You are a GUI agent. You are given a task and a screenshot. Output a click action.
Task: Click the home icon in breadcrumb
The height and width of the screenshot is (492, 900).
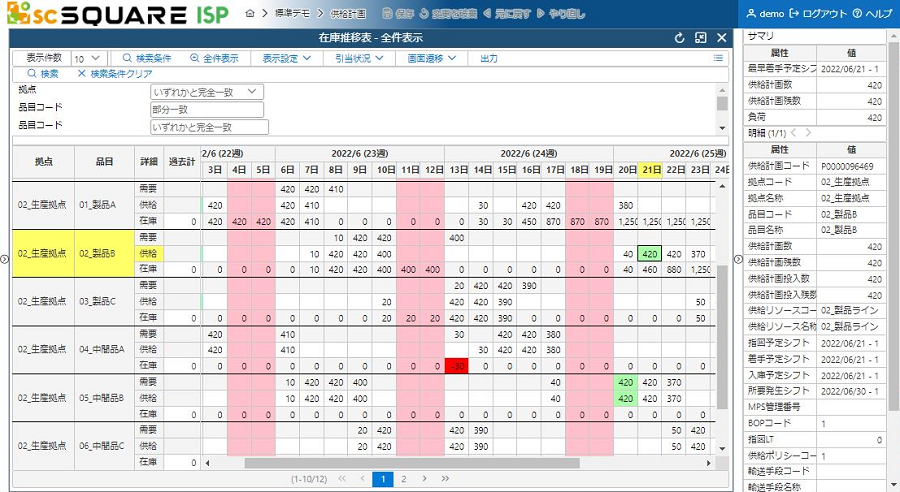pyautogui.click(x=249, y=14)
